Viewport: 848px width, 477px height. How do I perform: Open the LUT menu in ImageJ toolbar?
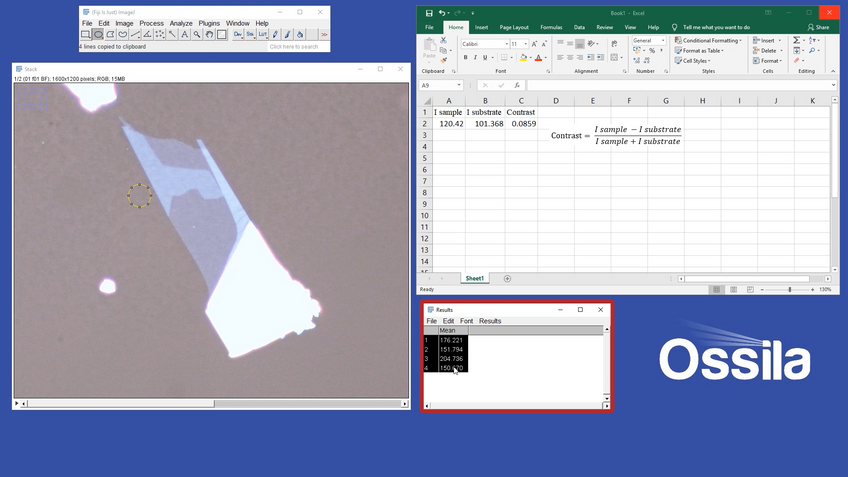(263, 34)
